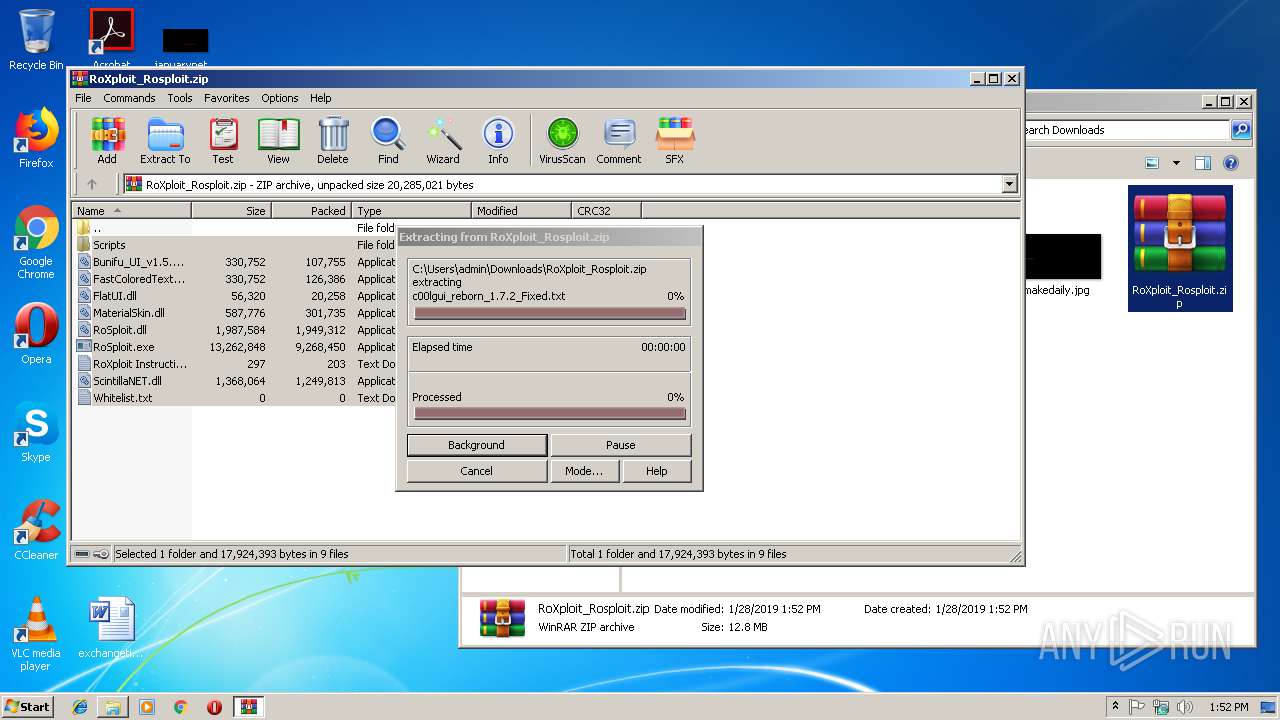Viewport: 1280px width, 720px height.
Task: Click the Find magnifier icon
Action: 388,140
